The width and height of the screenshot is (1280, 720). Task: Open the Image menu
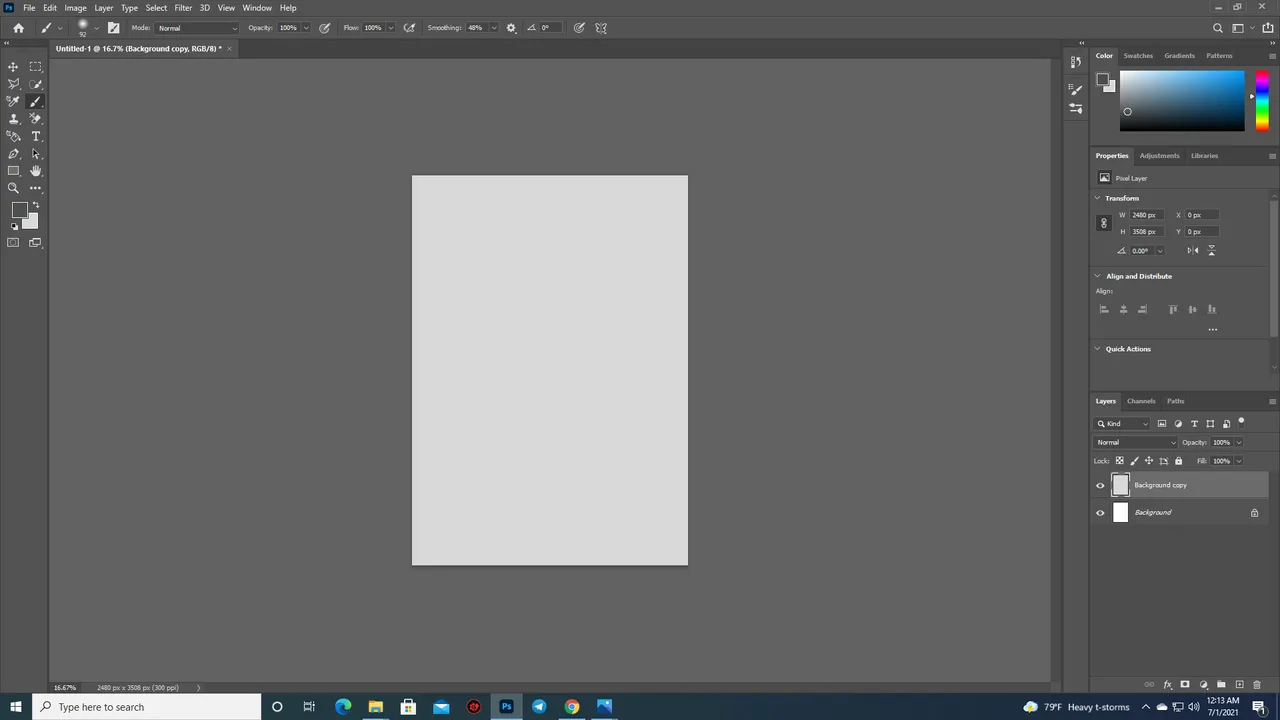point(76,8)
